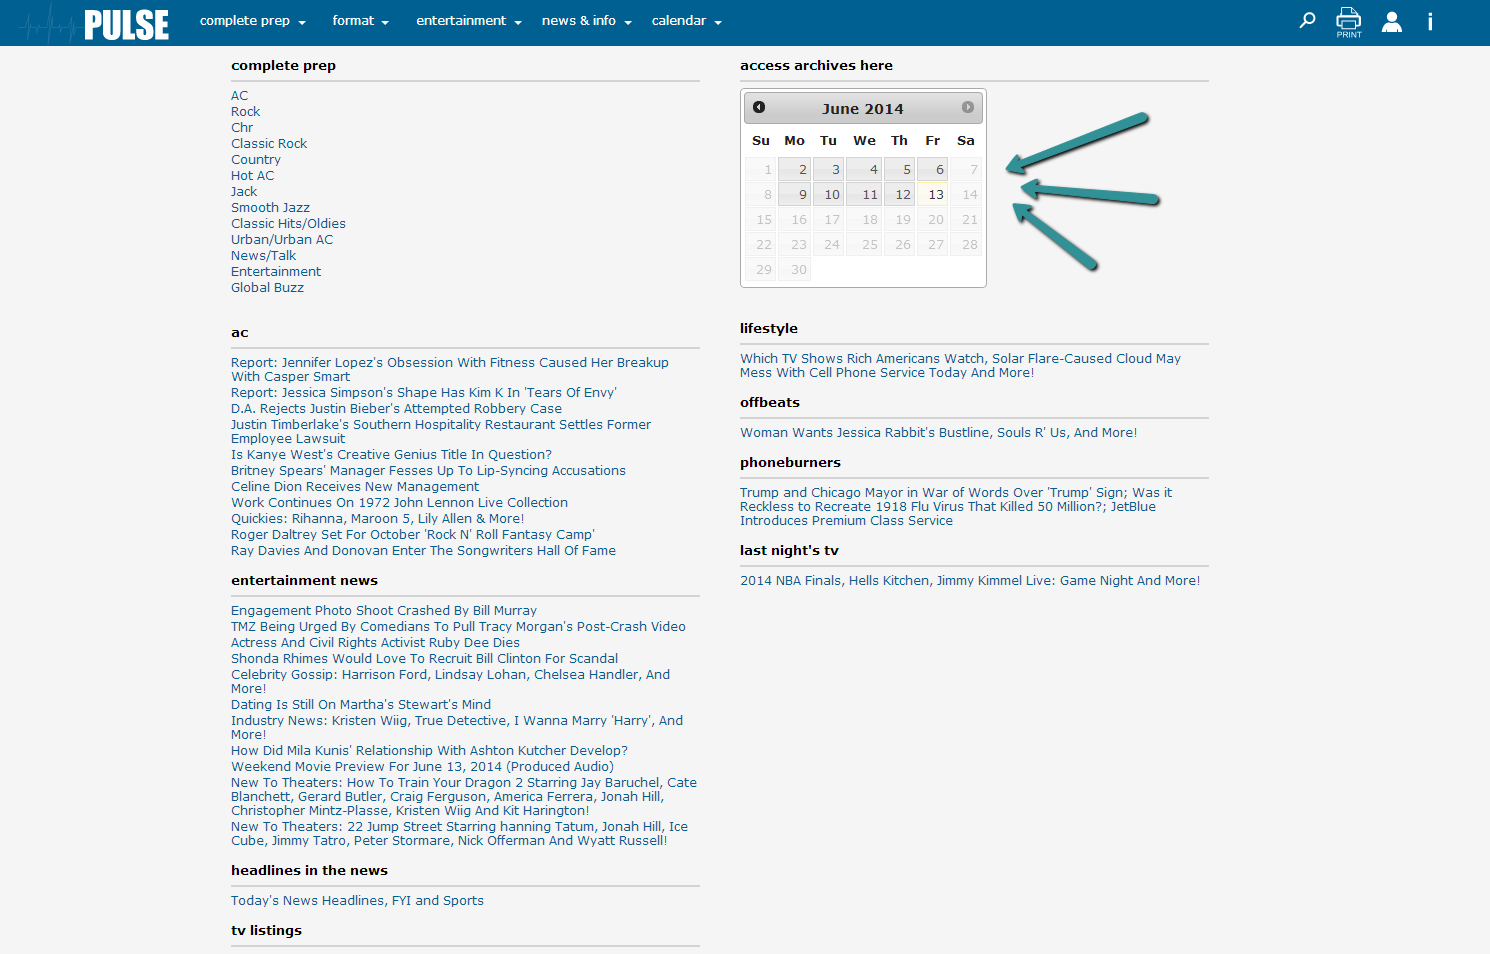The height and width of the screenshot is (954, 1490).
Task: Click the Print icon
Action: 1349,22
